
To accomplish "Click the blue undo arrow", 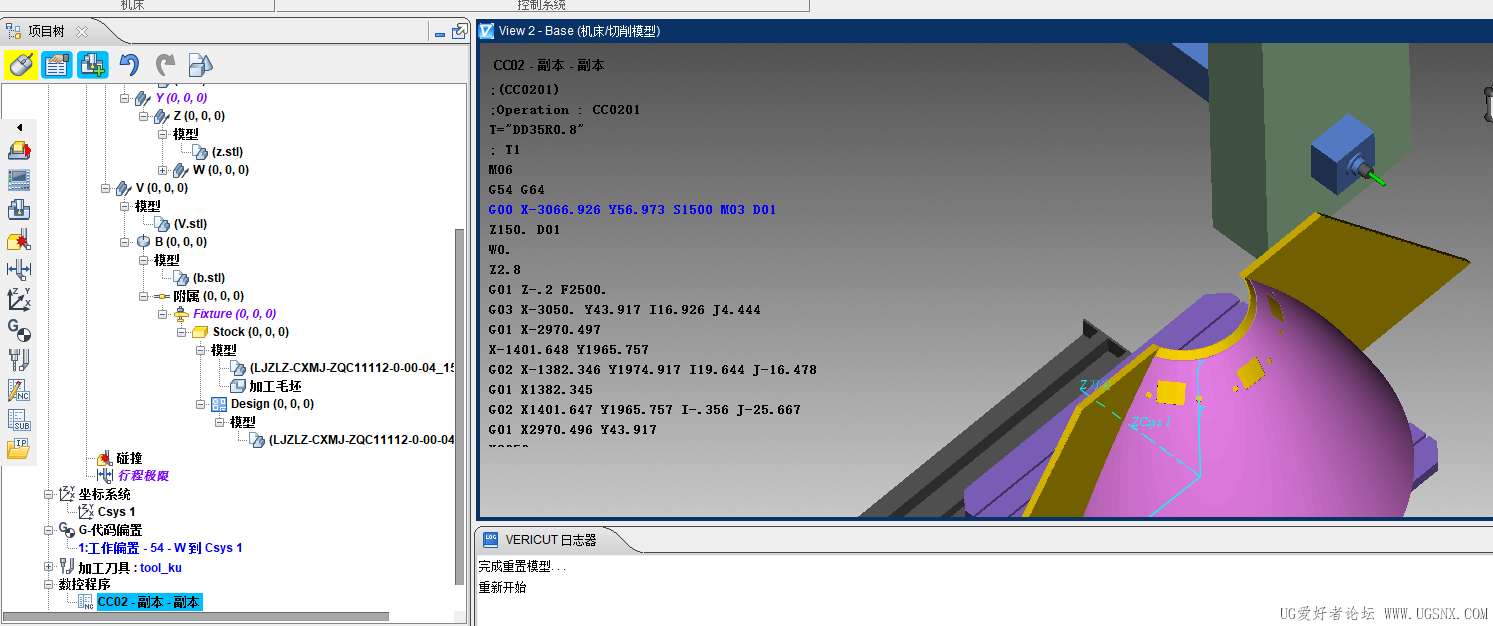I will tap(129, 65).
